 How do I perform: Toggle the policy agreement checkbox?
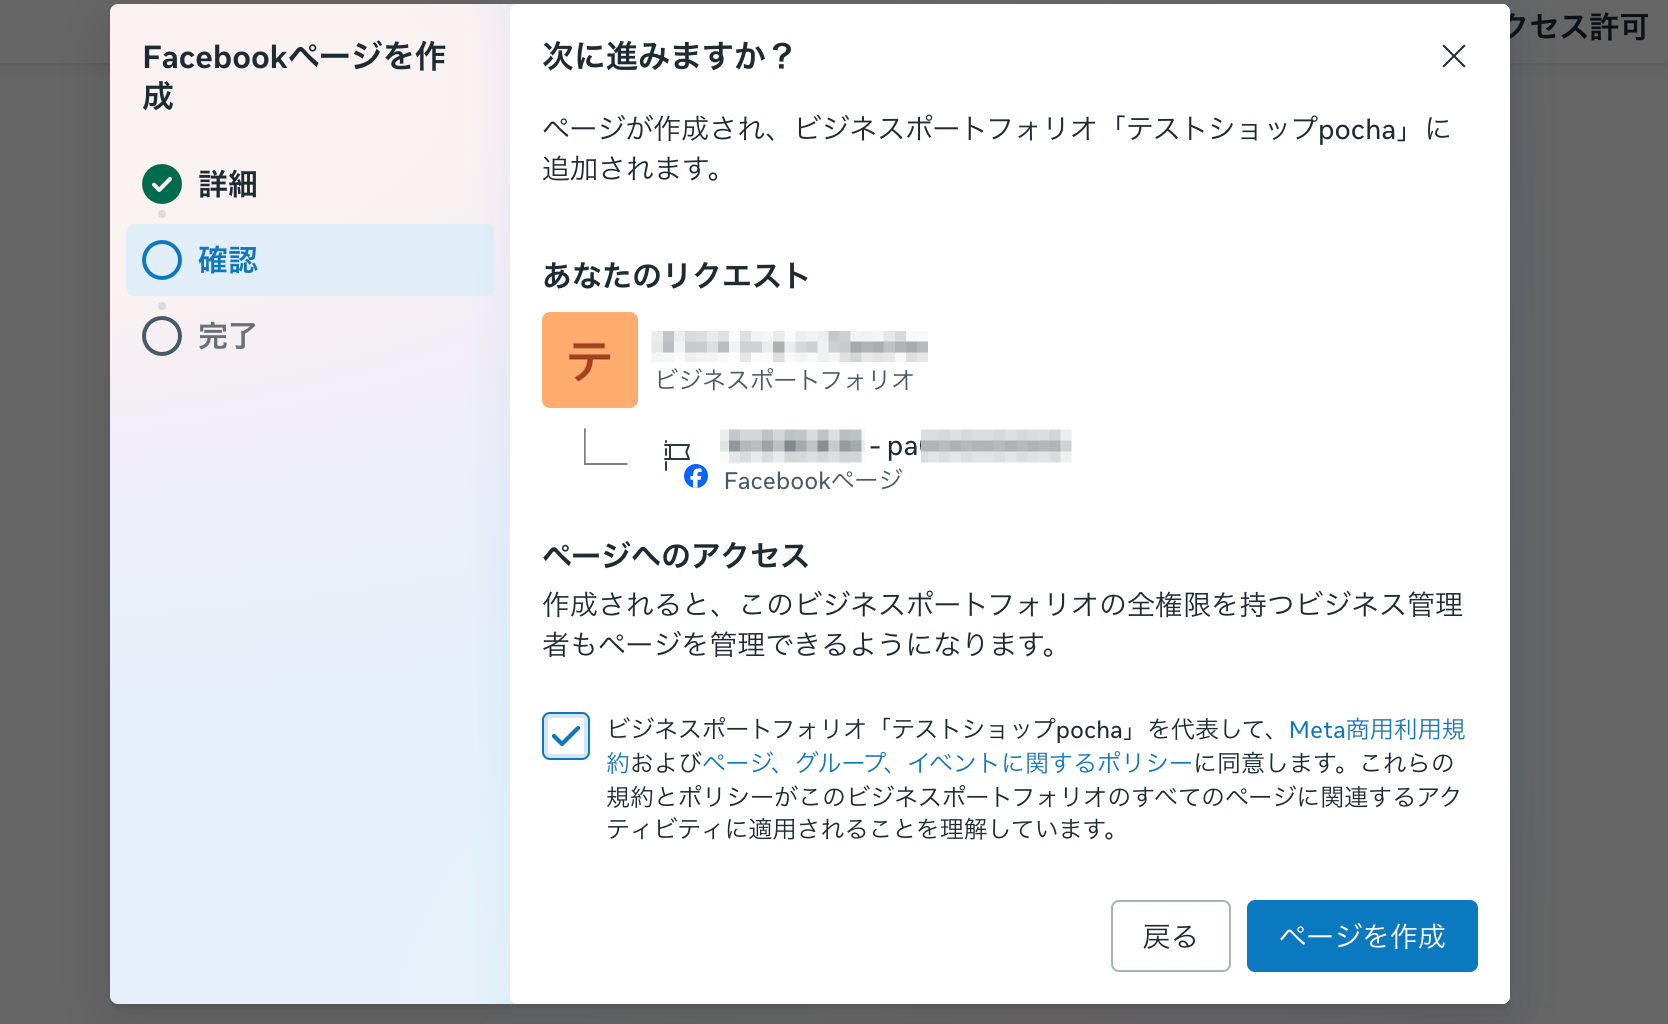click(x=566, y=736)
